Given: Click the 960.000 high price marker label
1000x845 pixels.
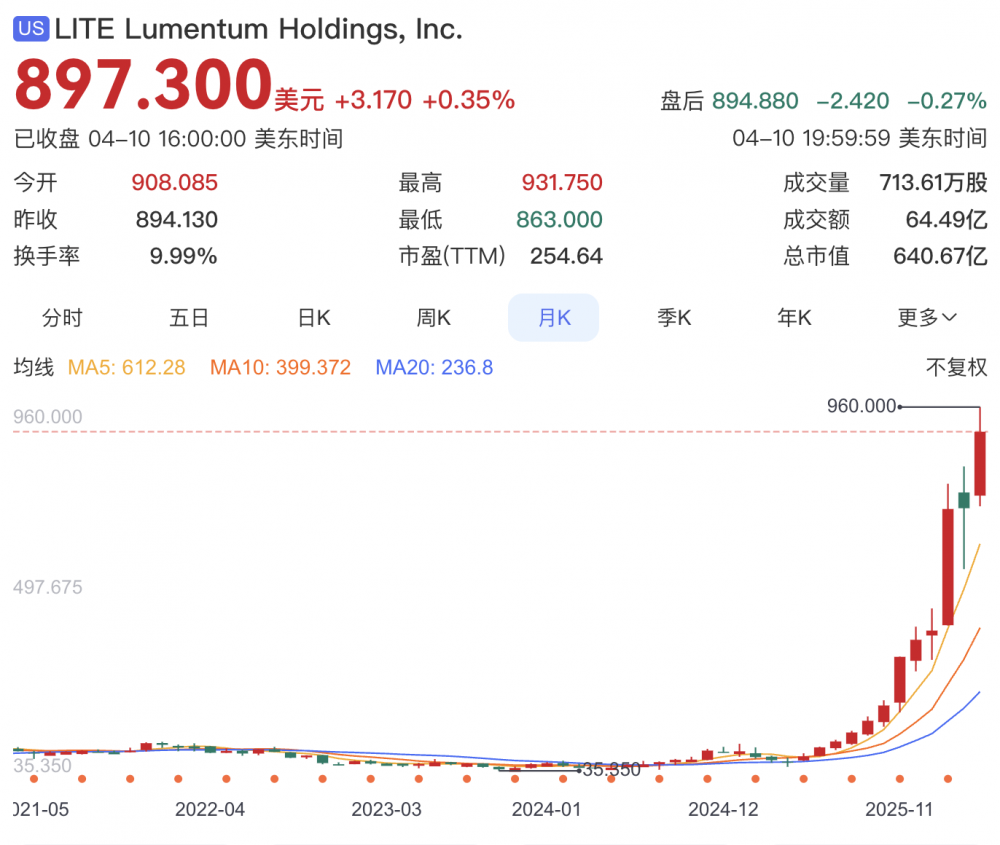Looking at the screenshot, I should 862,405.
